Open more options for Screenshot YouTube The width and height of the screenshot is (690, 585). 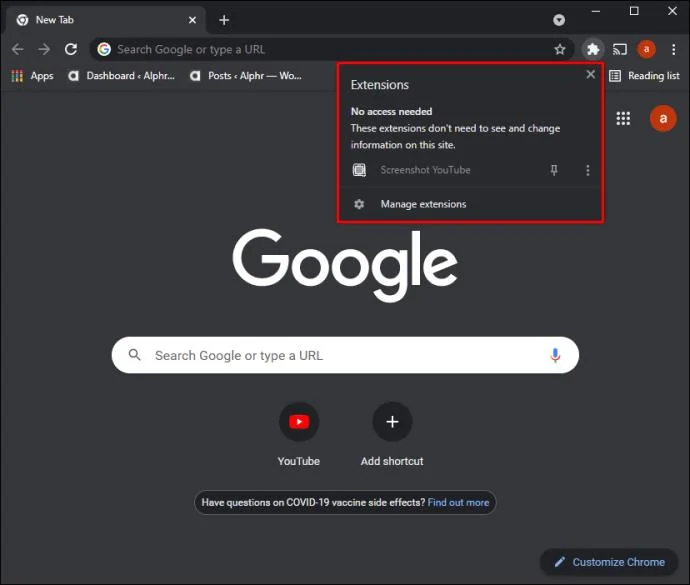587,170
